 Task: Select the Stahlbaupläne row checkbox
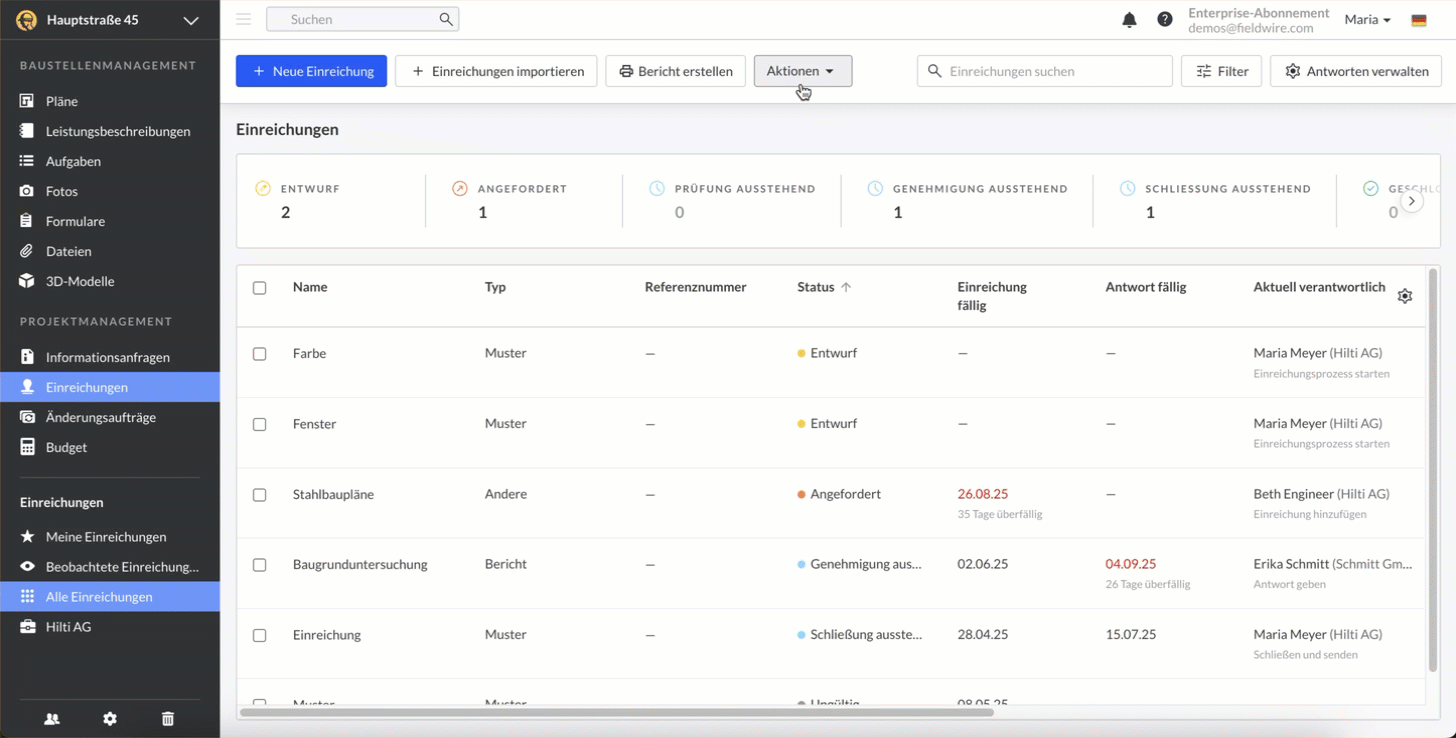click(260, 495)
